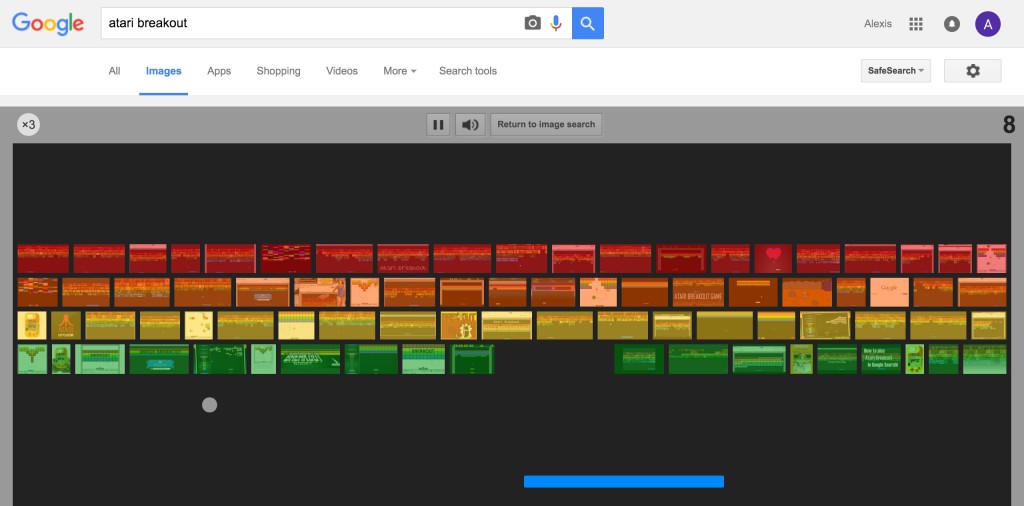Screen dimensions: 1024x506
Task: Click the green How to play brick
Action: click(x=881, y=359)
